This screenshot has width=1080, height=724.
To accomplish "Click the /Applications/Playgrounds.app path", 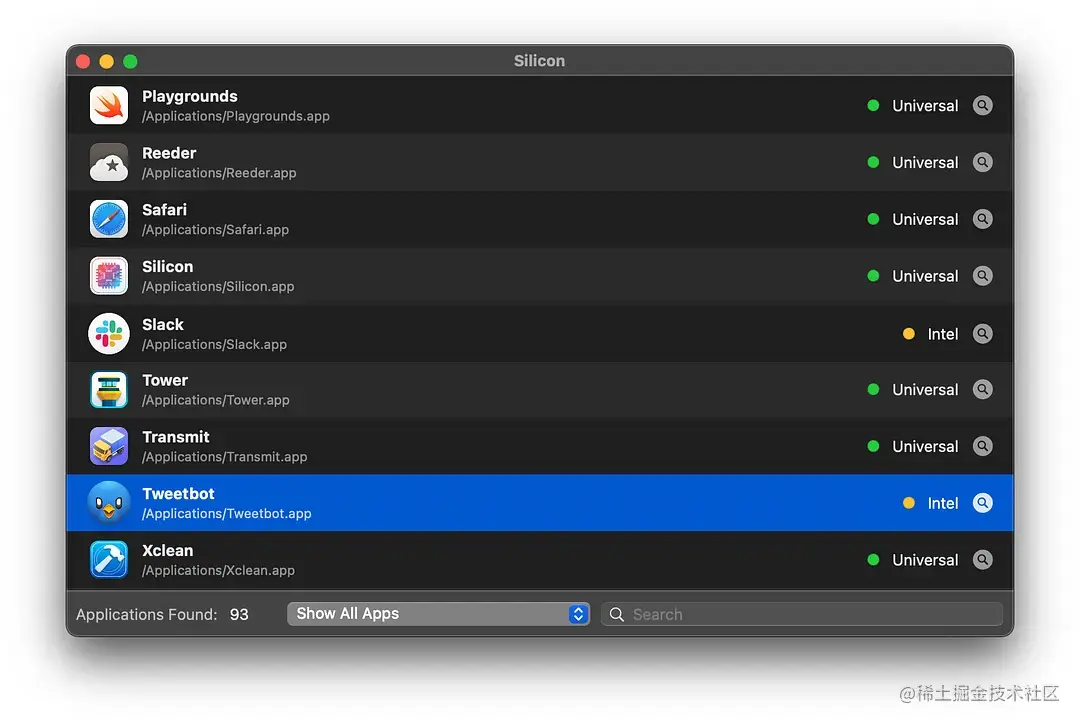I will pos(236,116).
